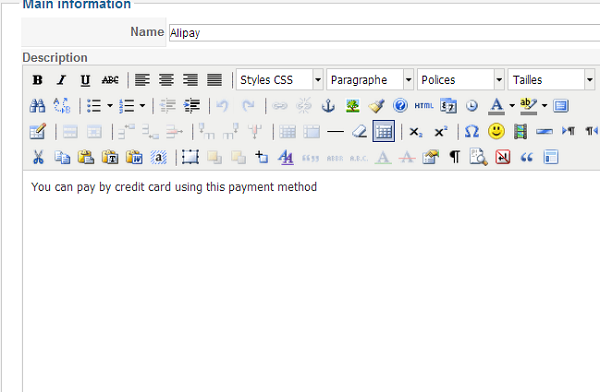600x392 pixels.
Task: Expand text color picker arrow
Action: pos(512,106)
